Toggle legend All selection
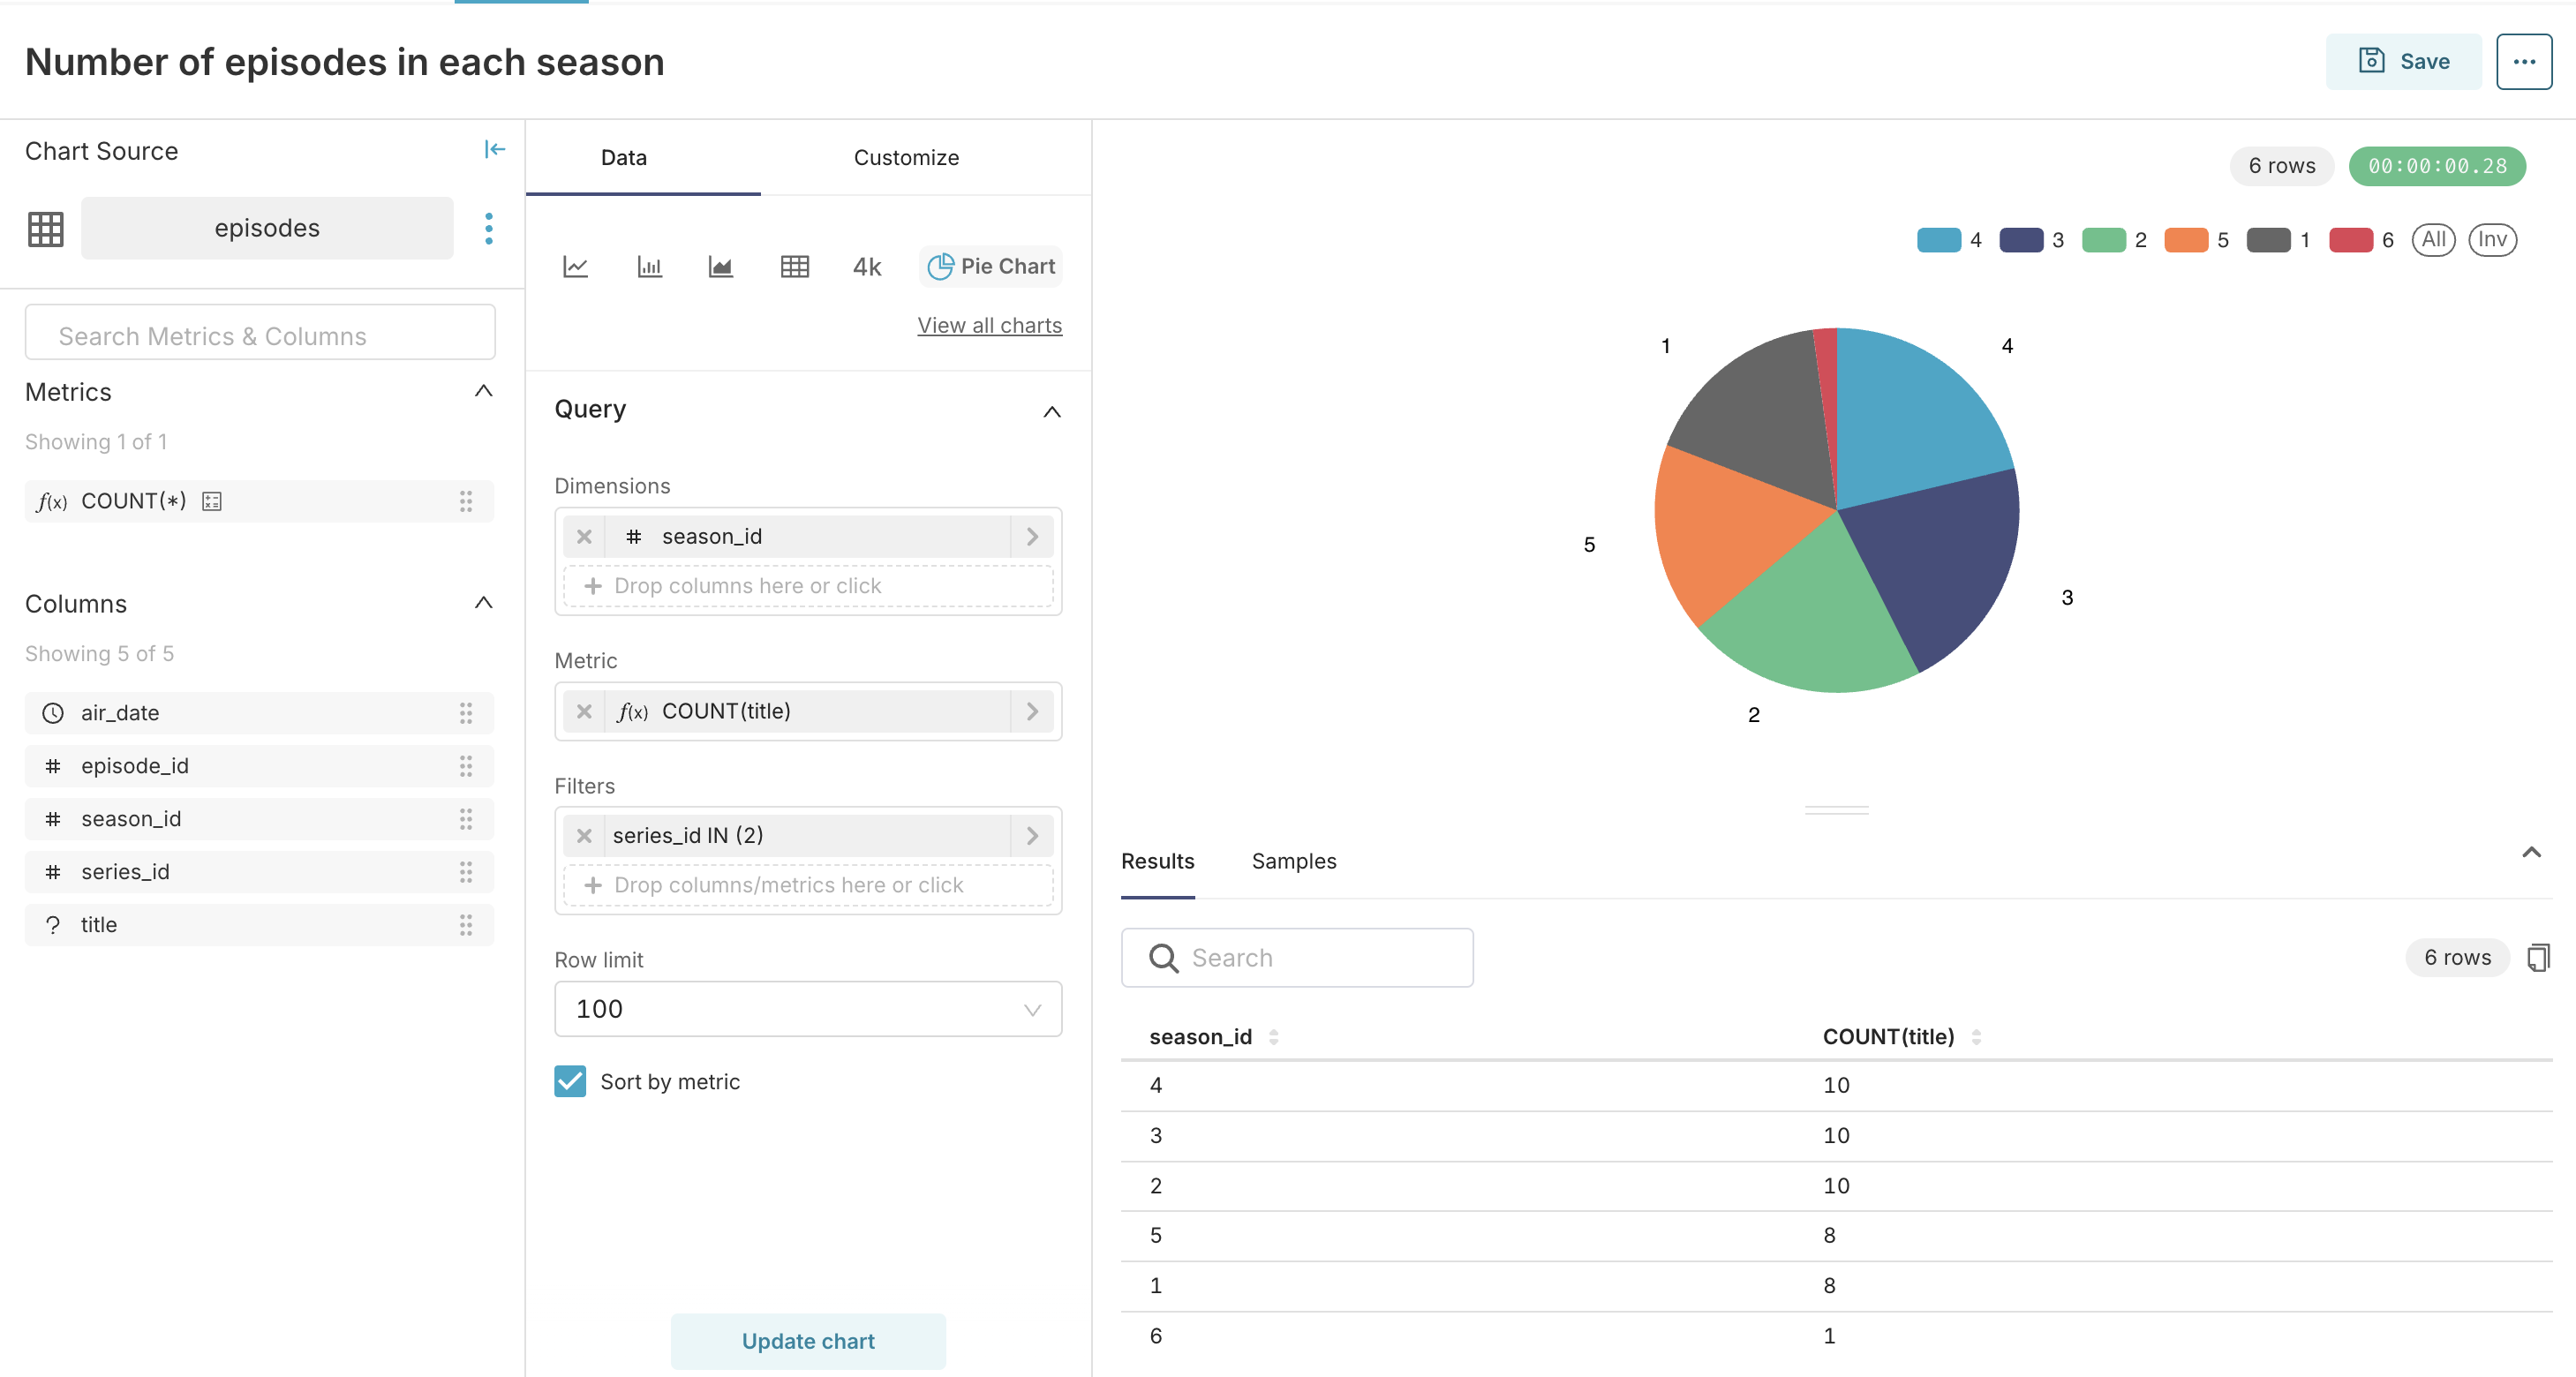 pos(2432,240)
